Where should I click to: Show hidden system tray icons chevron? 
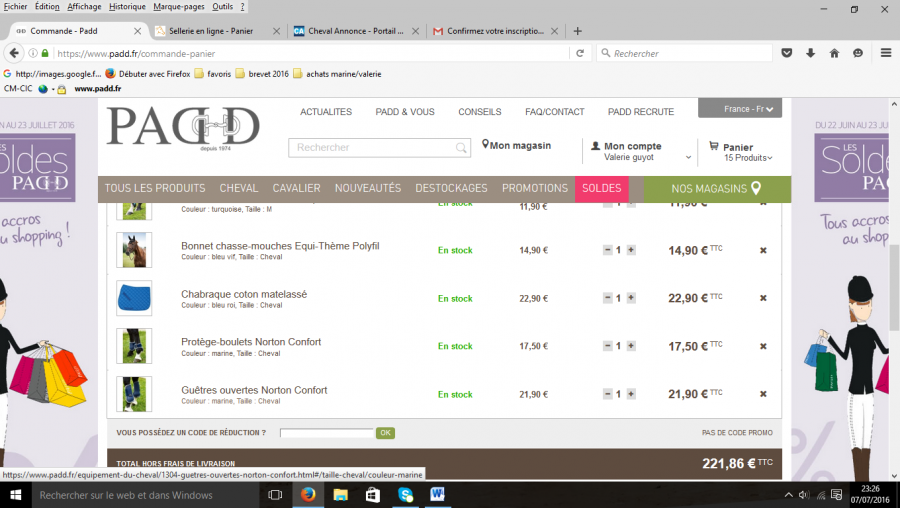pos(789,495)
